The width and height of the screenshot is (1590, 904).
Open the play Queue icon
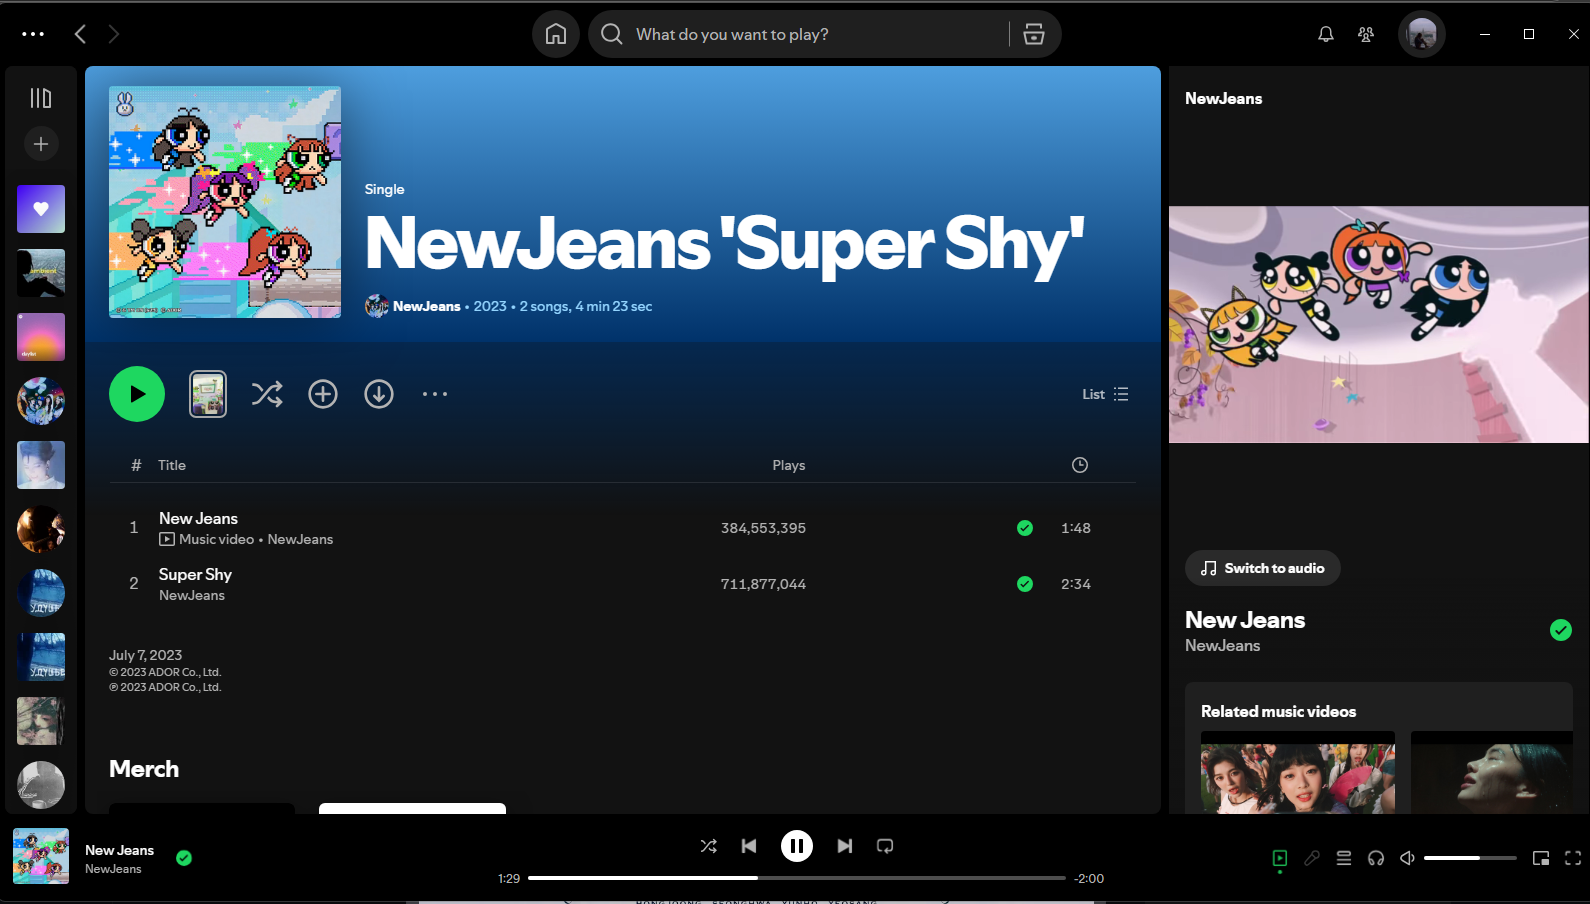click(x=1344, y=858)
